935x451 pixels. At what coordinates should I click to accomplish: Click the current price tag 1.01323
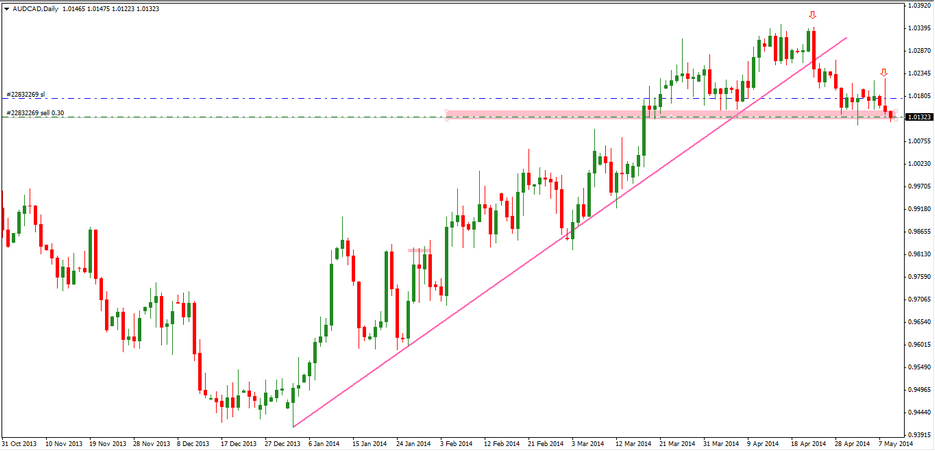(920, 117)
